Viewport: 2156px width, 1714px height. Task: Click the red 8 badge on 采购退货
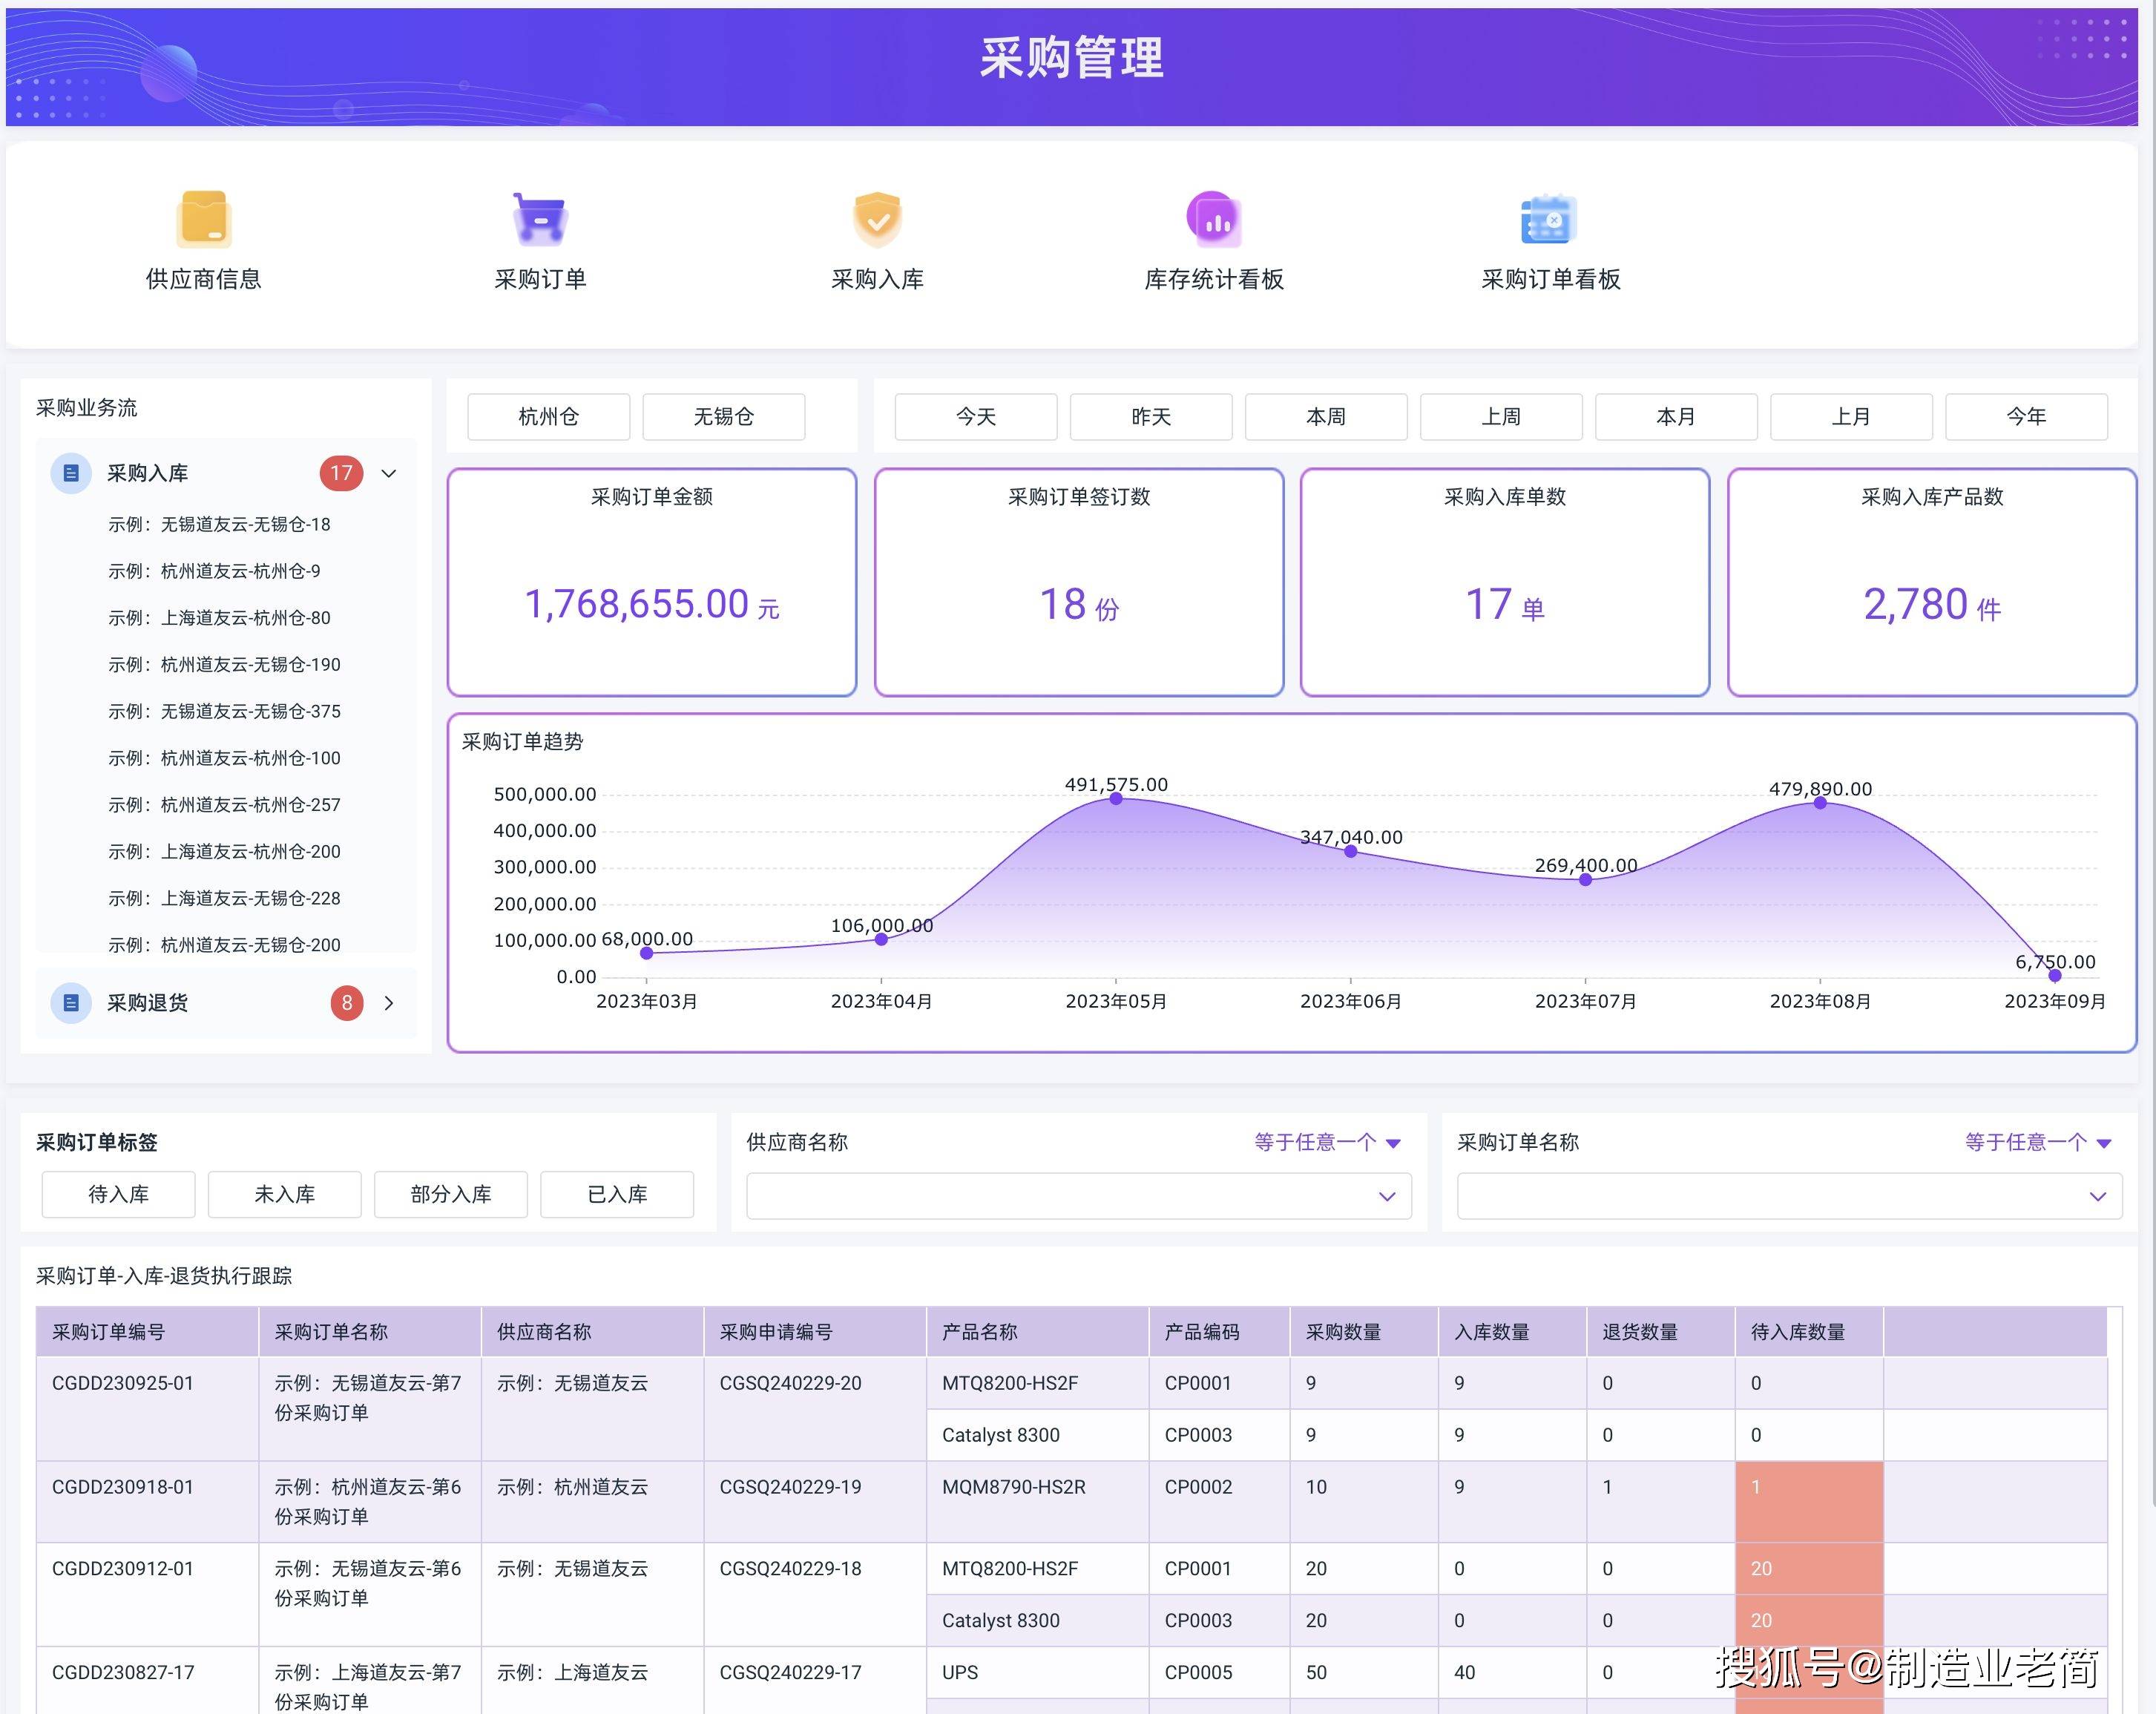347,1002
